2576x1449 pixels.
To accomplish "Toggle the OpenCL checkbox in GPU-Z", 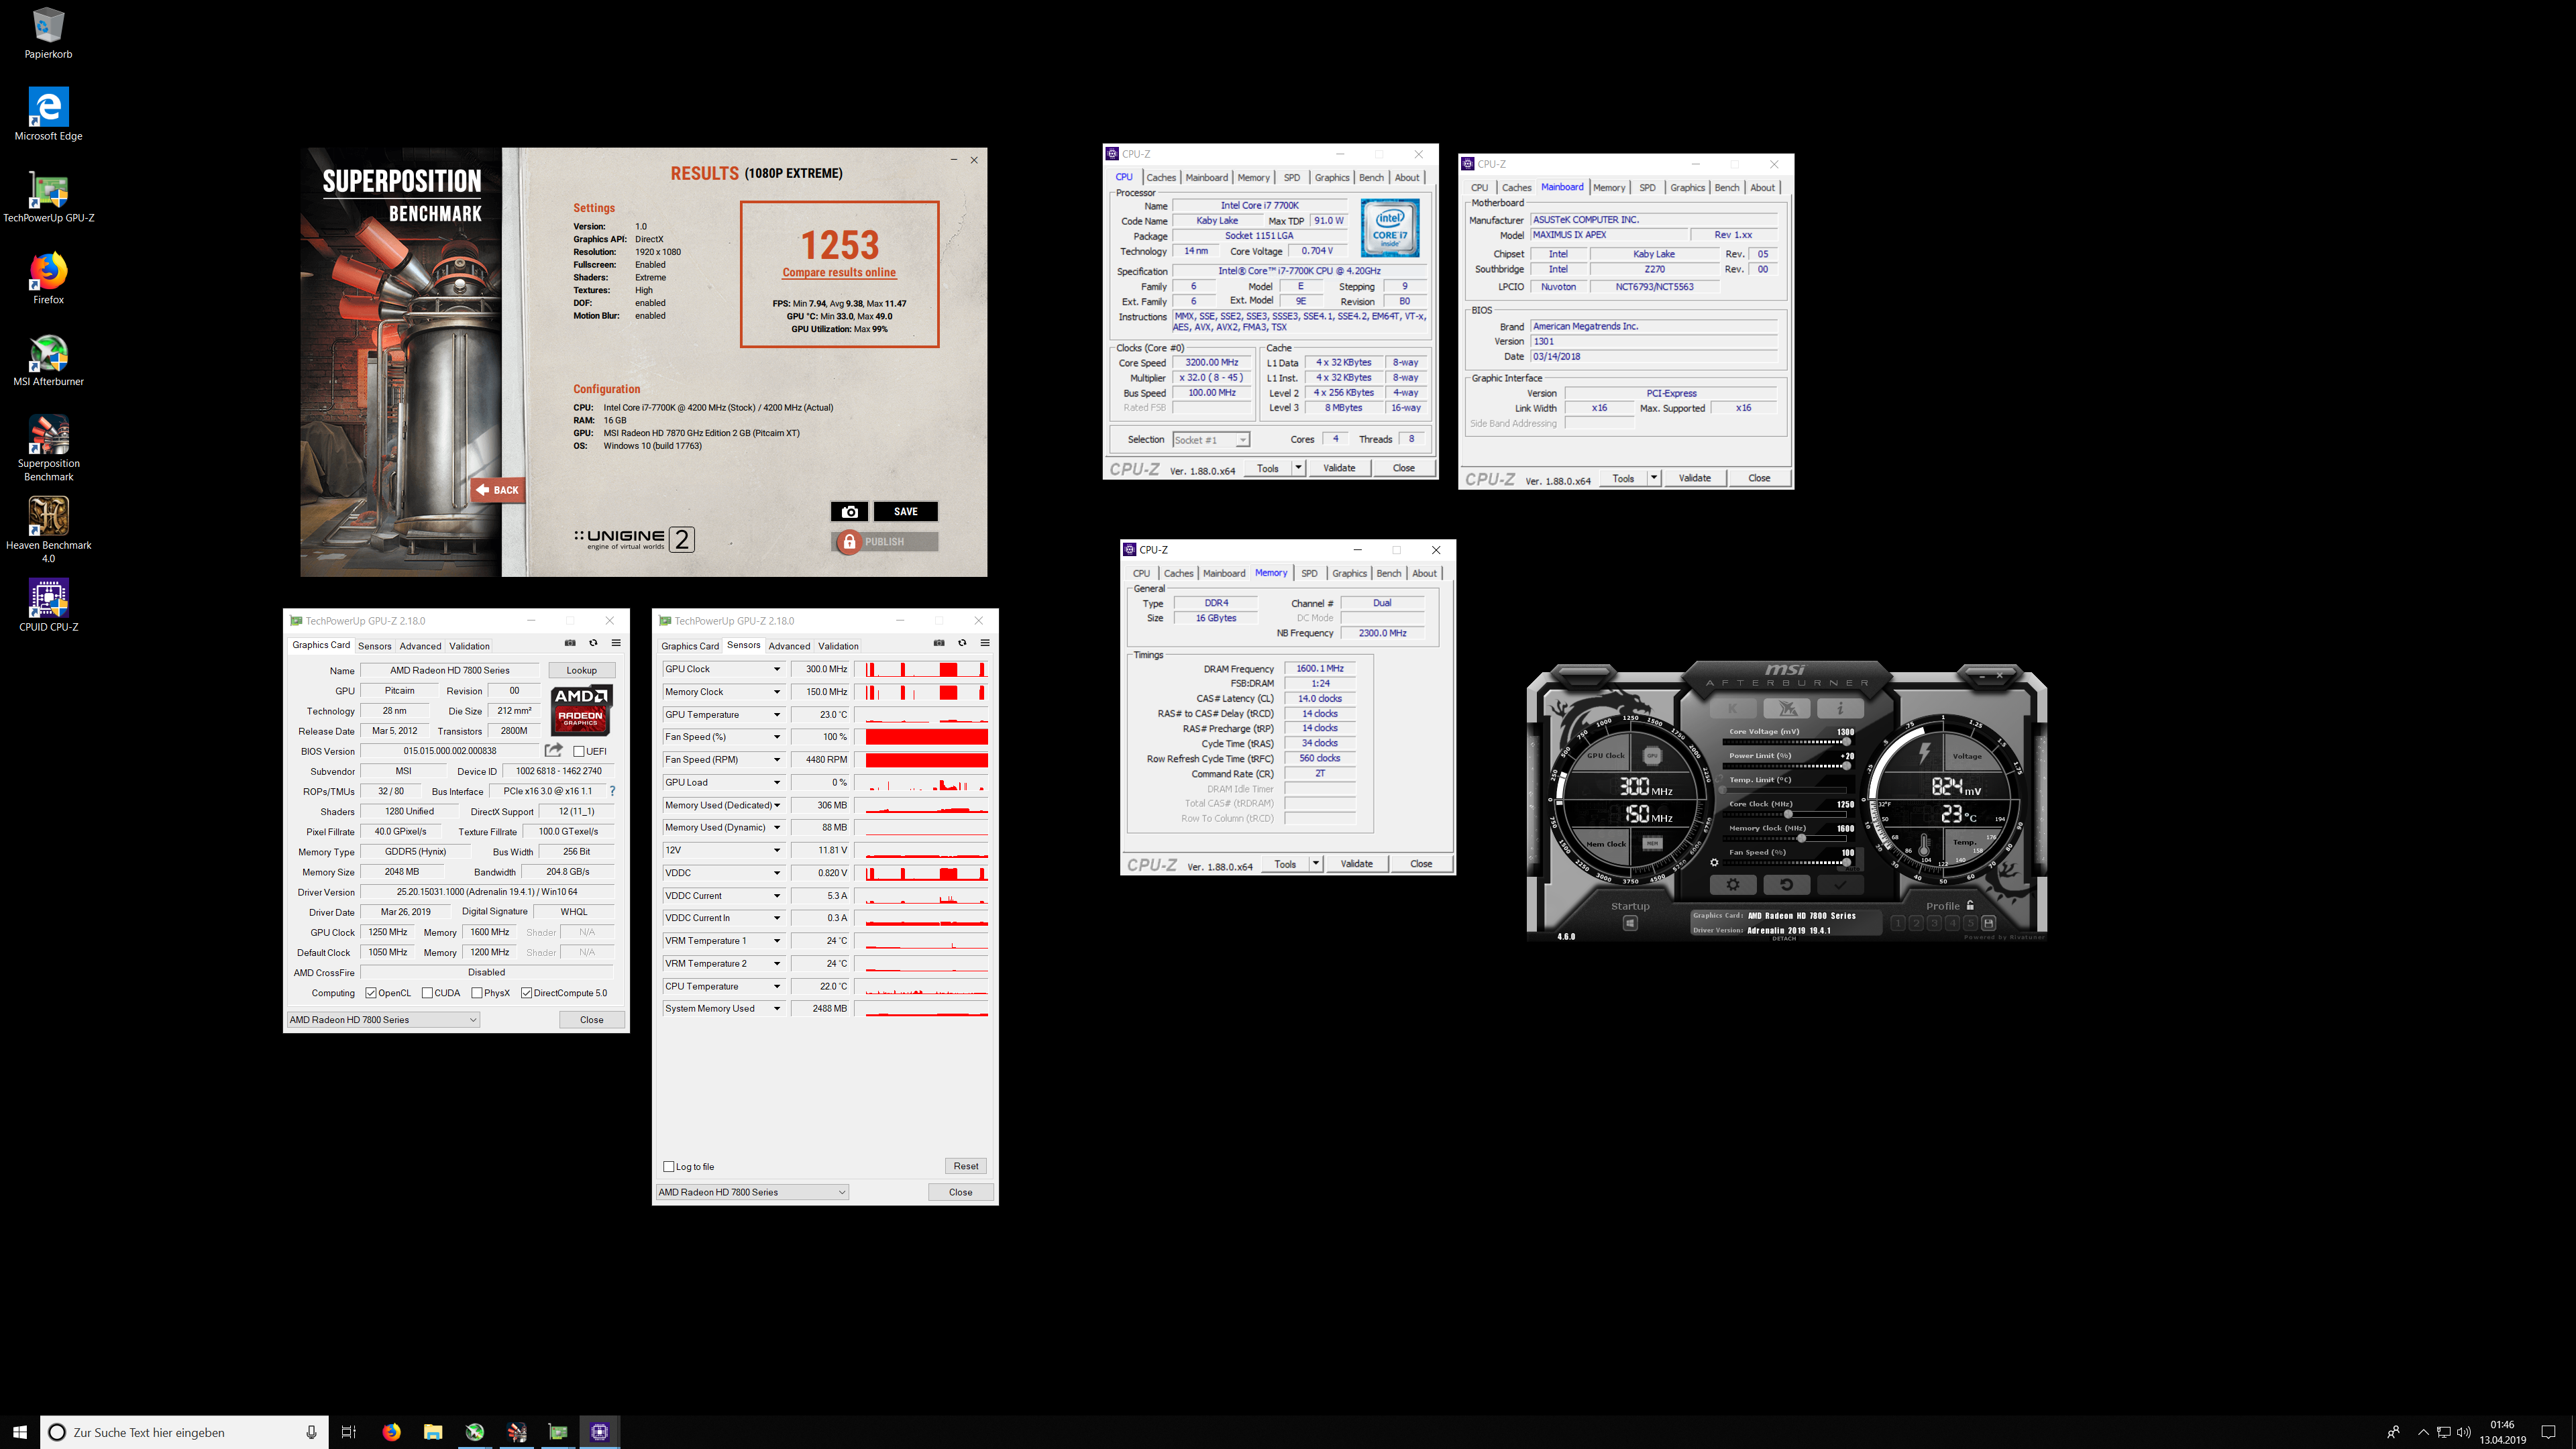I will tap(371, 993).
